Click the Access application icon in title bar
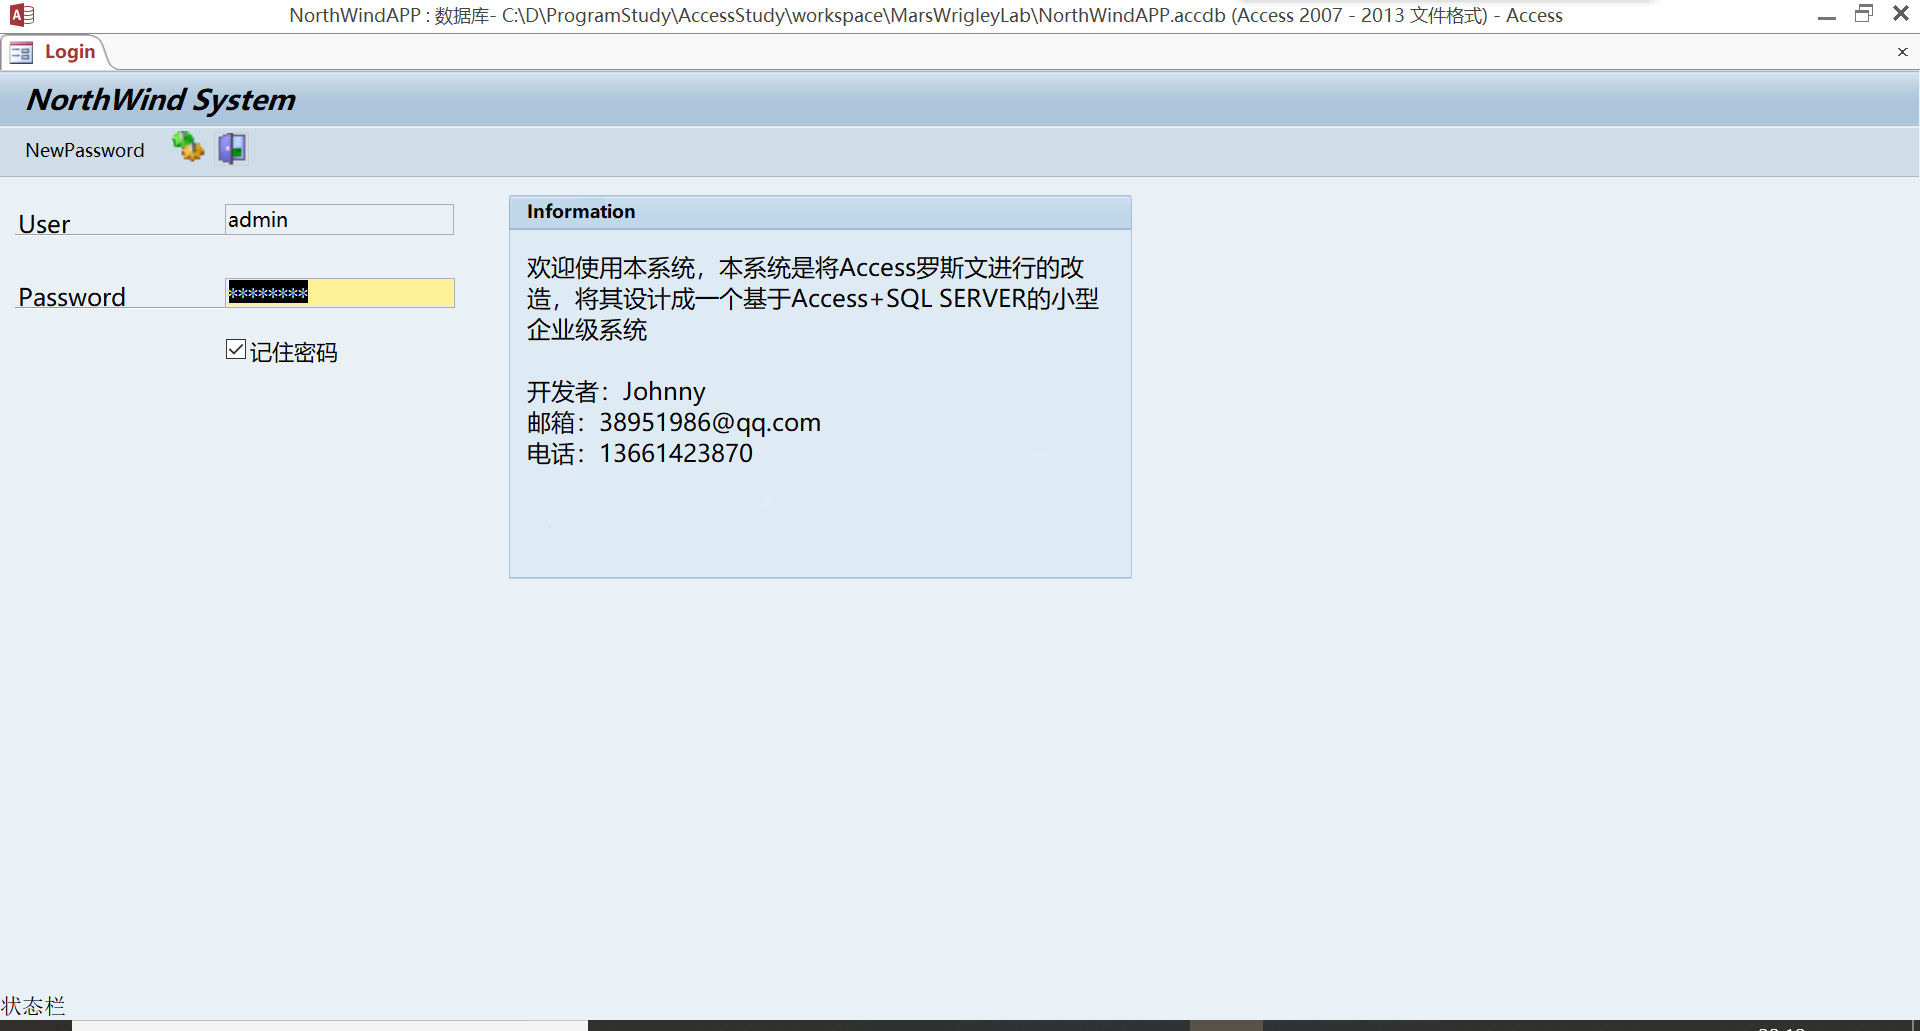1920x1031 pixels. coord(21,15)
